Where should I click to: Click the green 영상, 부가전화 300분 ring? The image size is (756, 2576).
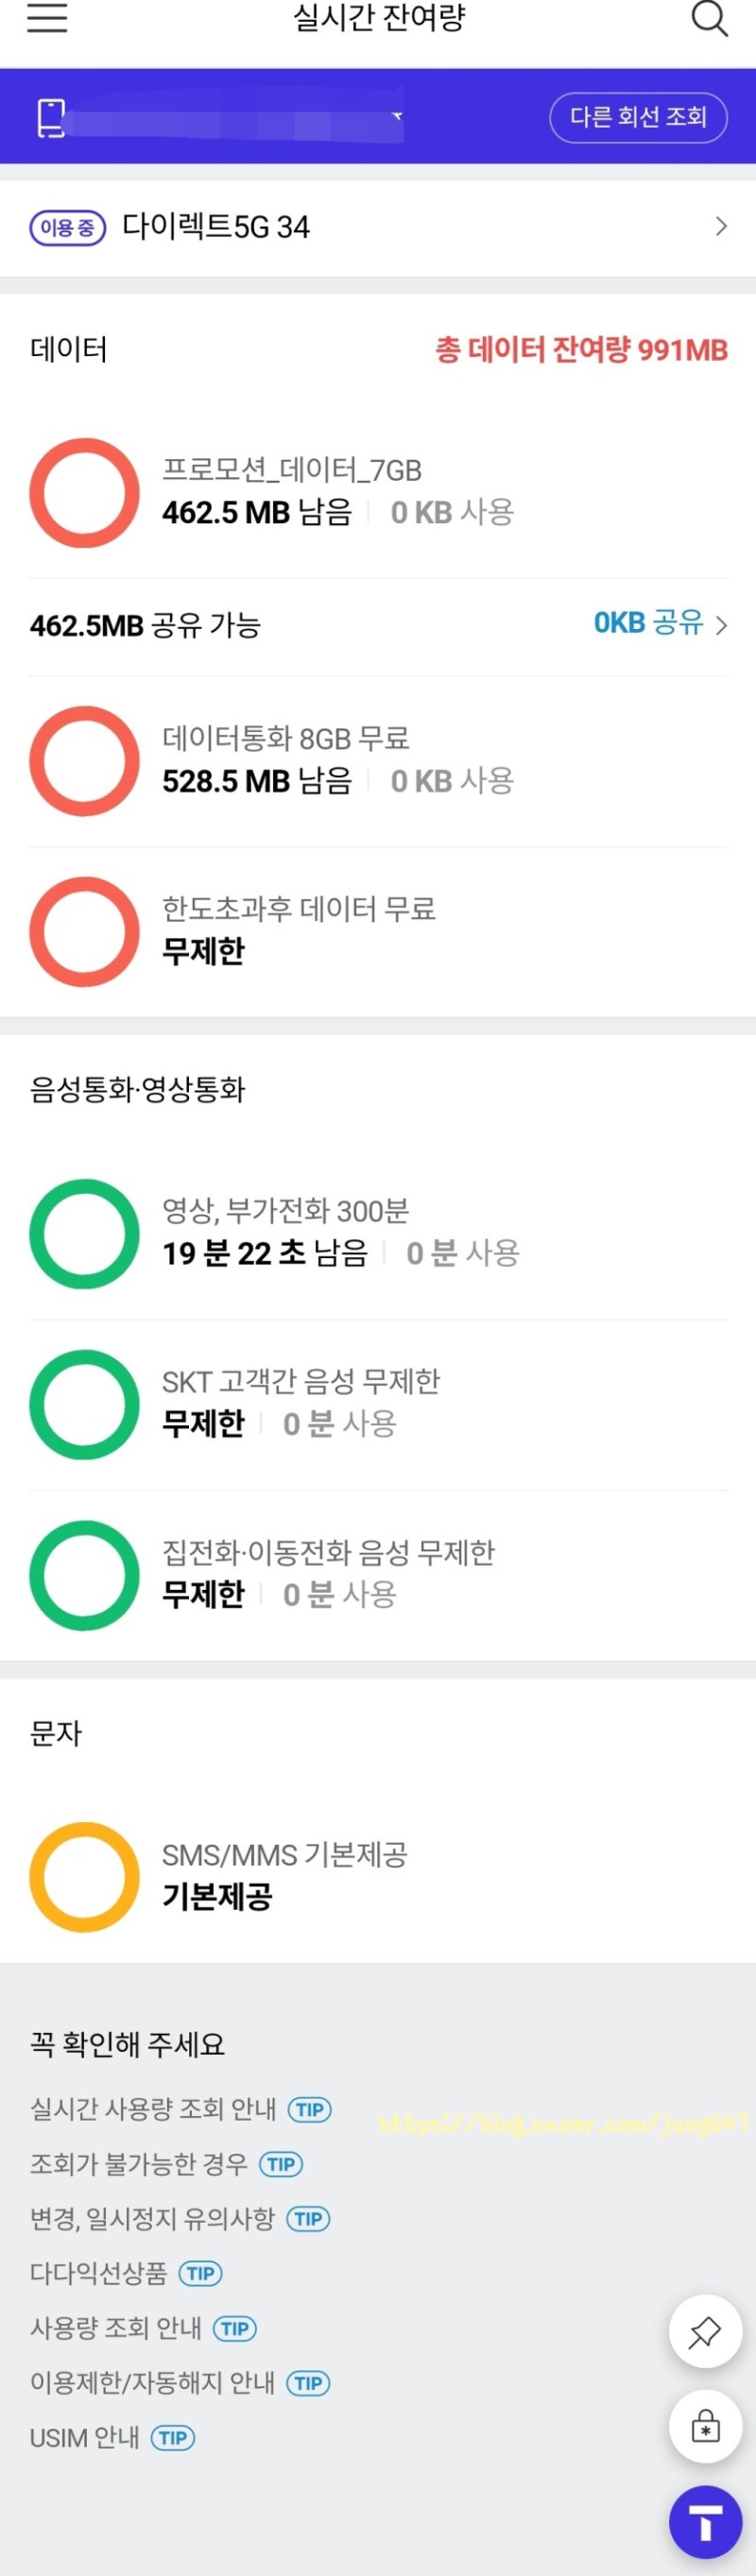pos(84,1232)
